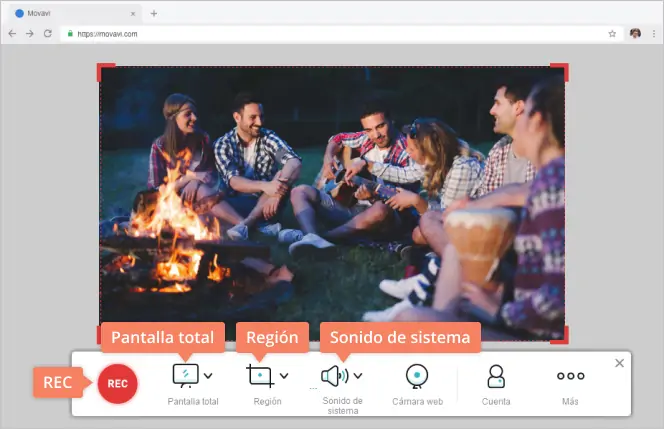
Task: Select the Pantalla total monitor icon
Action: click(x=185, y=376)
